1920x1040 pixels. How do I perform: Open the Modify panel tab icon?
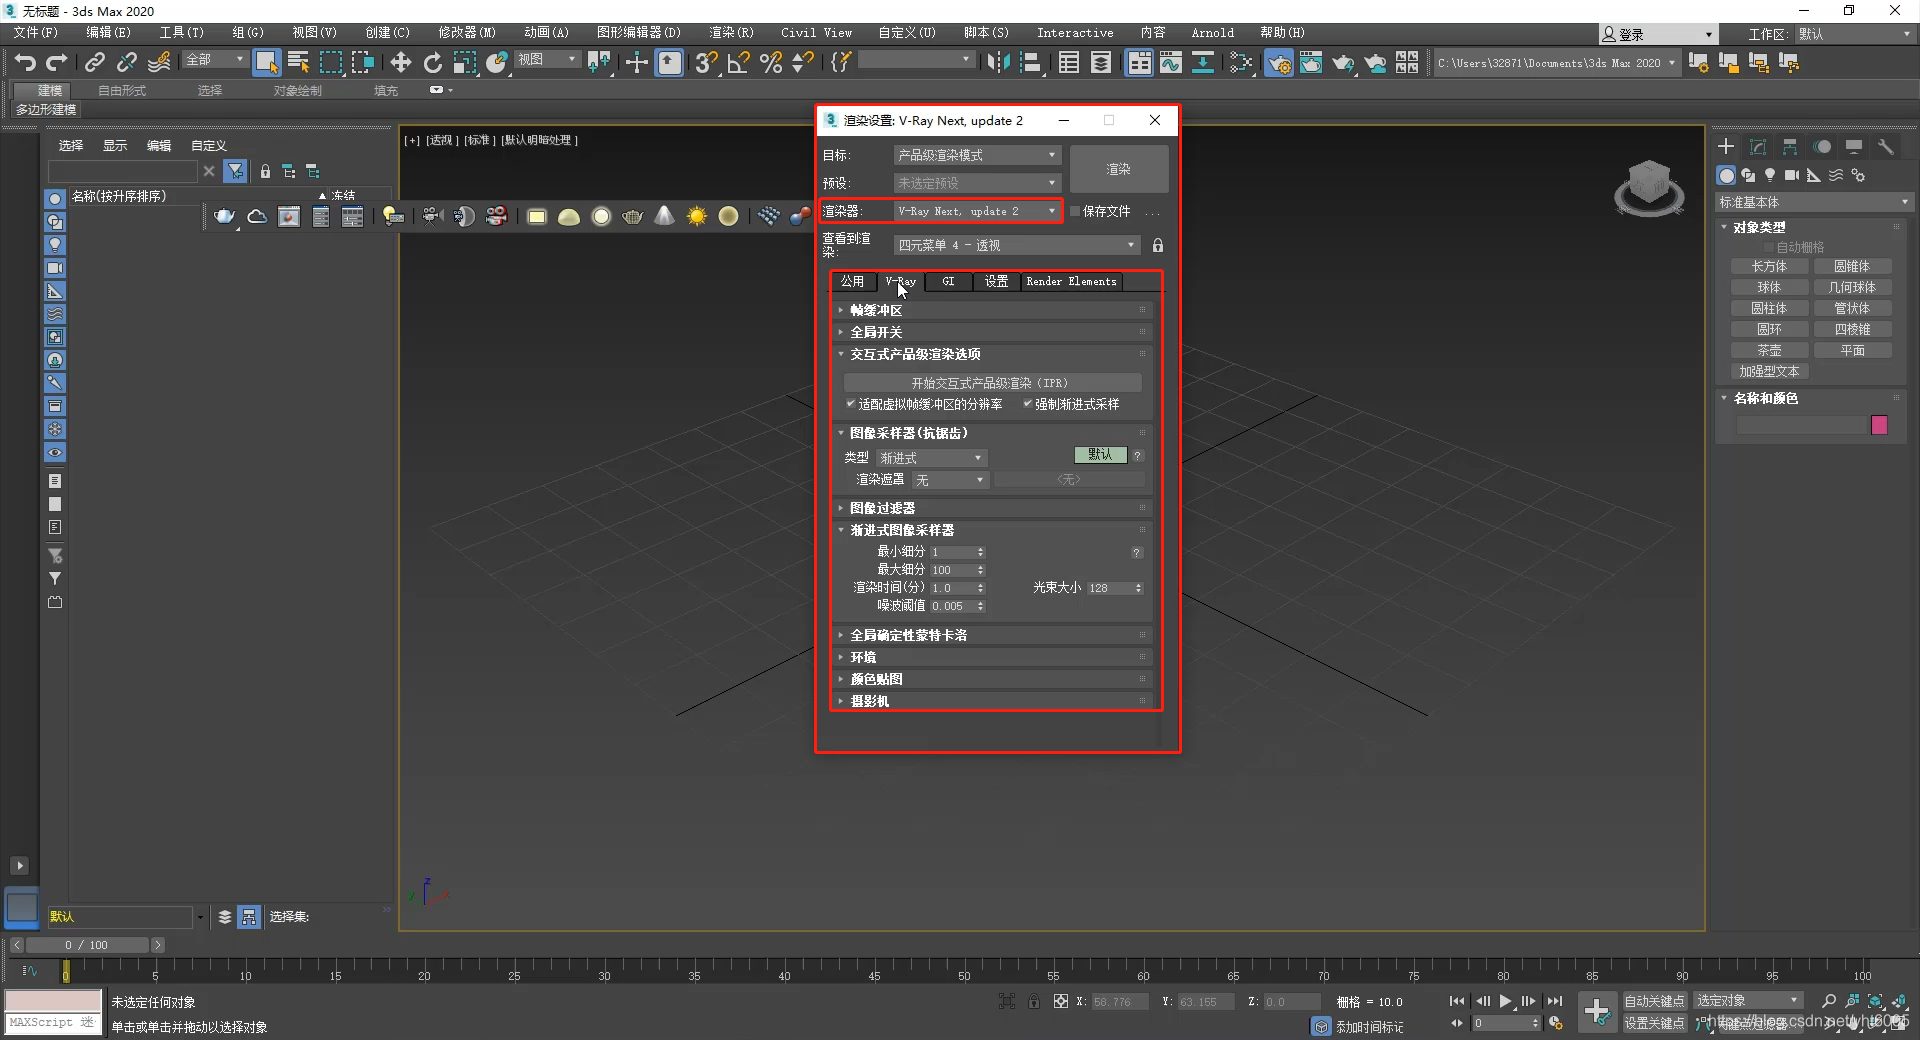[x=1758, y=147]
